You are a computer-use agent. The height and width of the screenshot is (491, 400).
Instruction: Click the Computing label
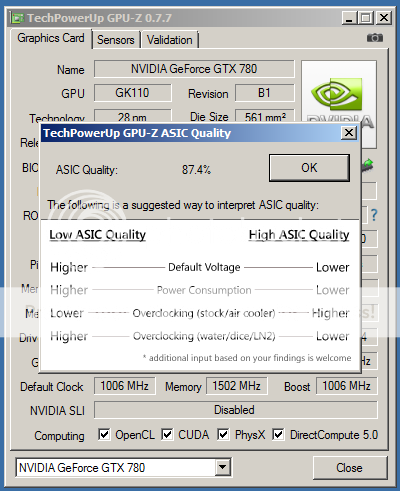(x=59, y=436)
